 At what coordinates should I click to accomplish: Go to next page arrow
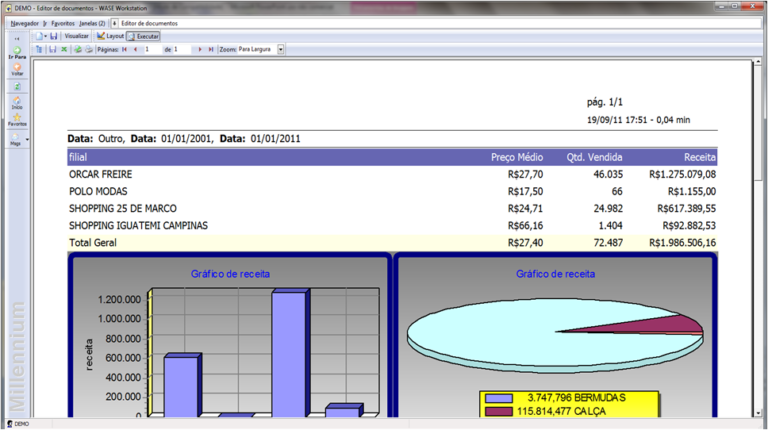pos(200,49)
